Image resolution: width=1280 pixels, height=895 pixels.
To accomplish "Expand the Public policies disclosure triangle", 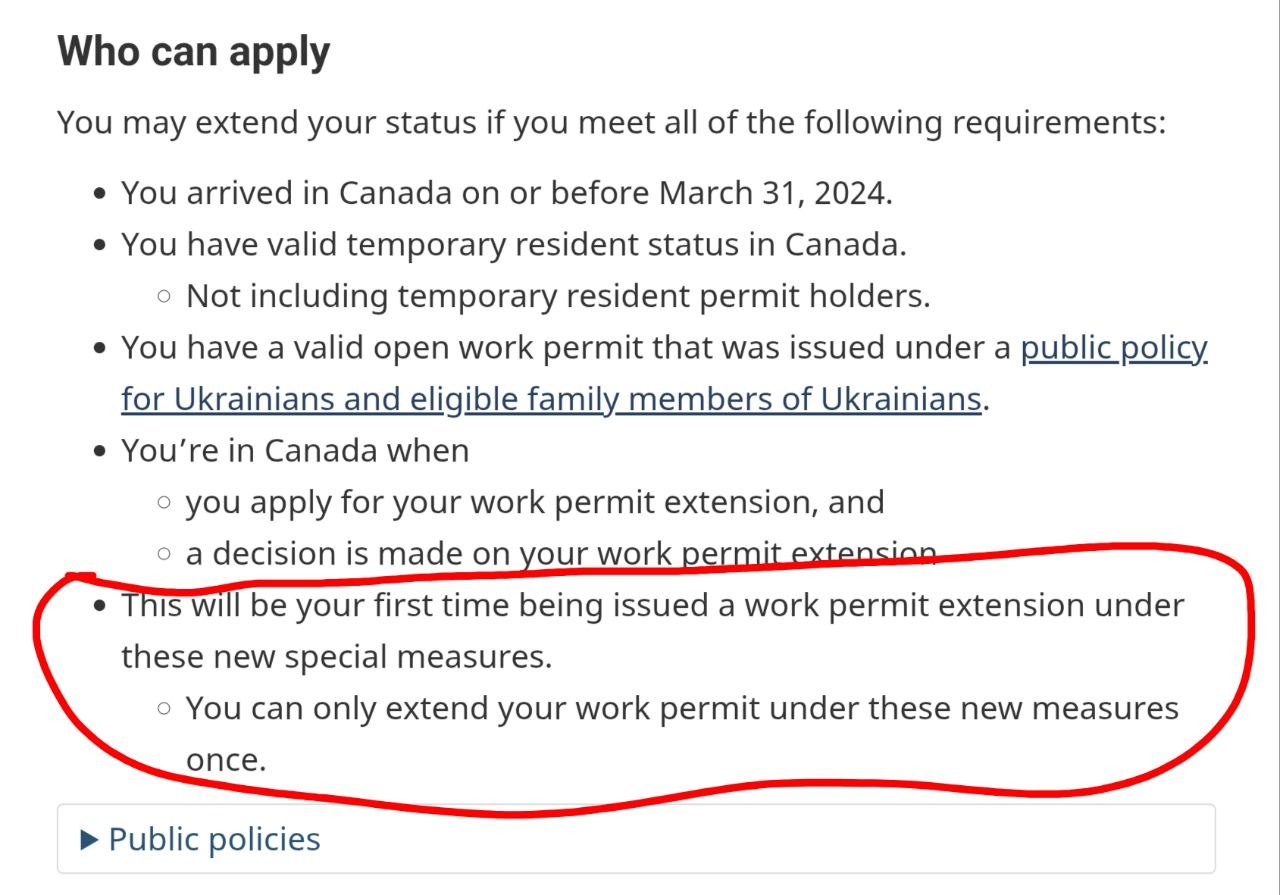I will (x=89, y=840).
